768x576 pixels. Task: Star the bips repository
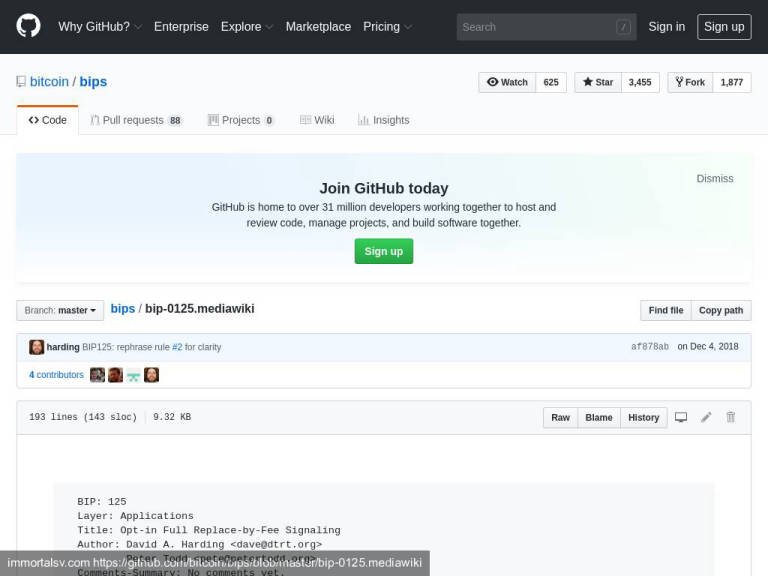[x=597, y=82]
